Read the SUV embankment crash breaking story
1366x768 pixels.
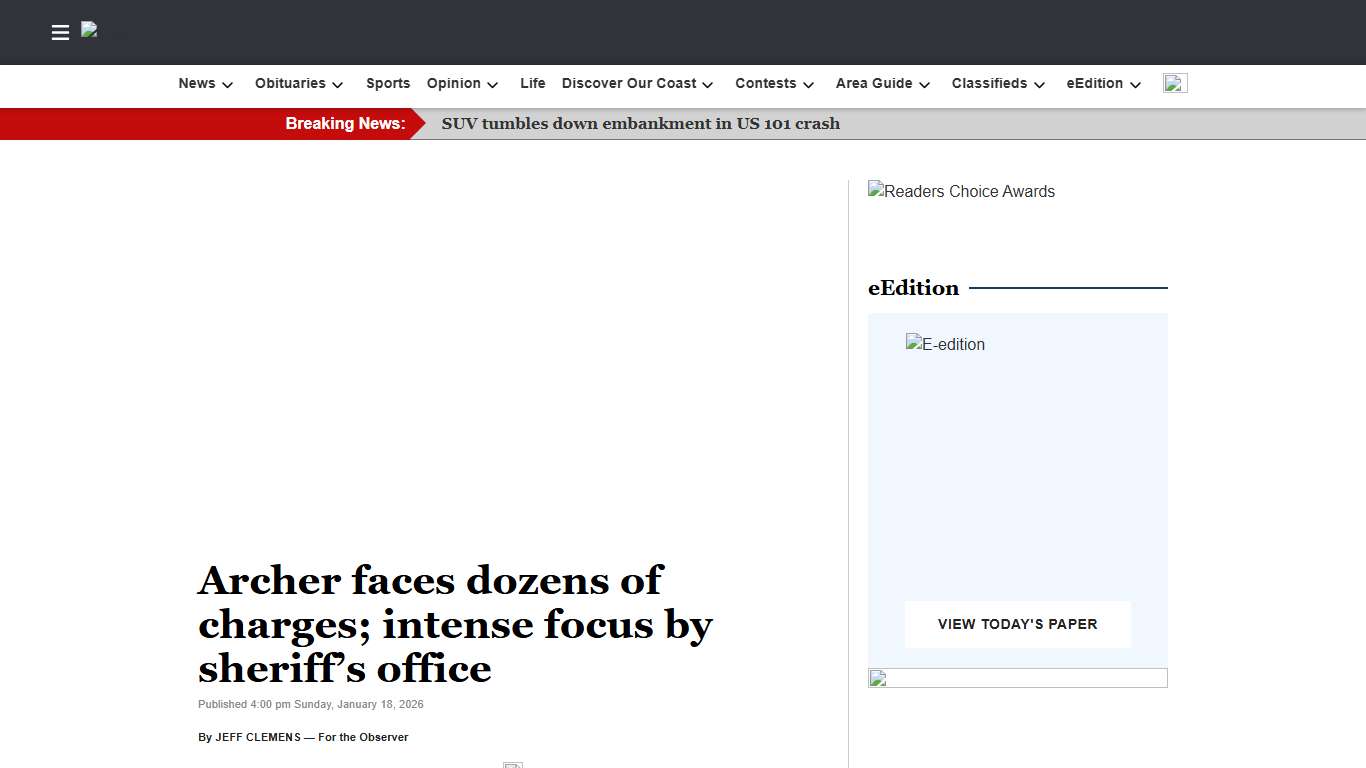tap(640, 124)
